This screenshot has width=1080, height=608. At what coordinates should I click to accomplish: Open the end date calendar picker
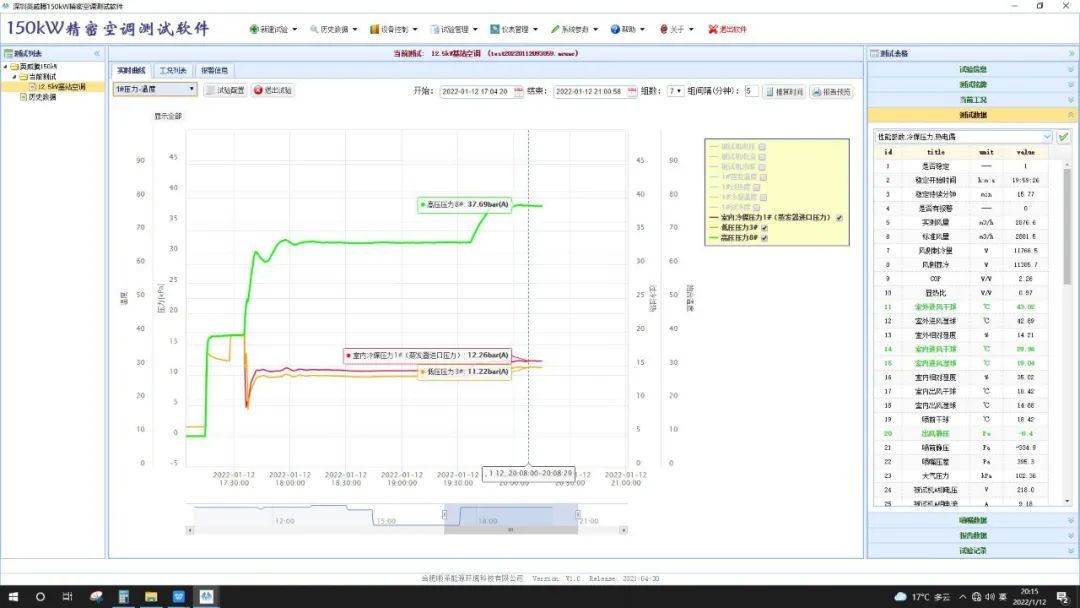632,92
